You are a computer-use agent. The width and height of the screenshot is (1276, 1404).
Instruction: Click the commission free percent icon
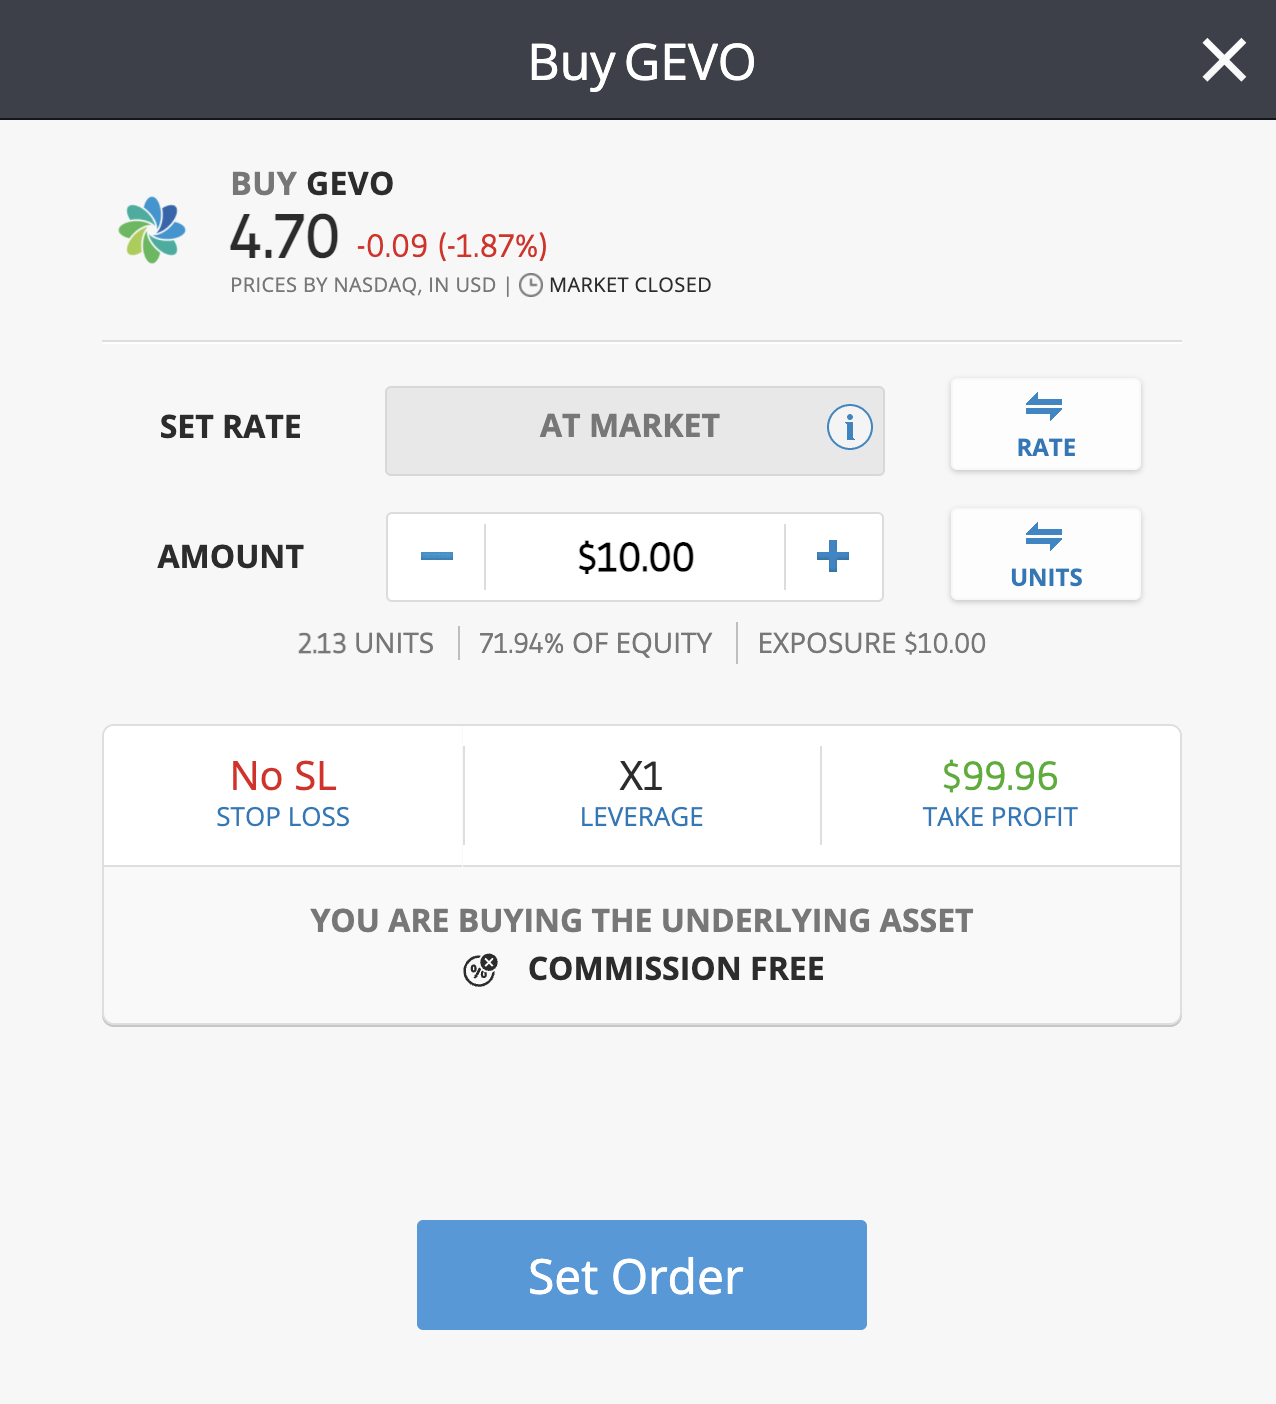pos(480,969)
